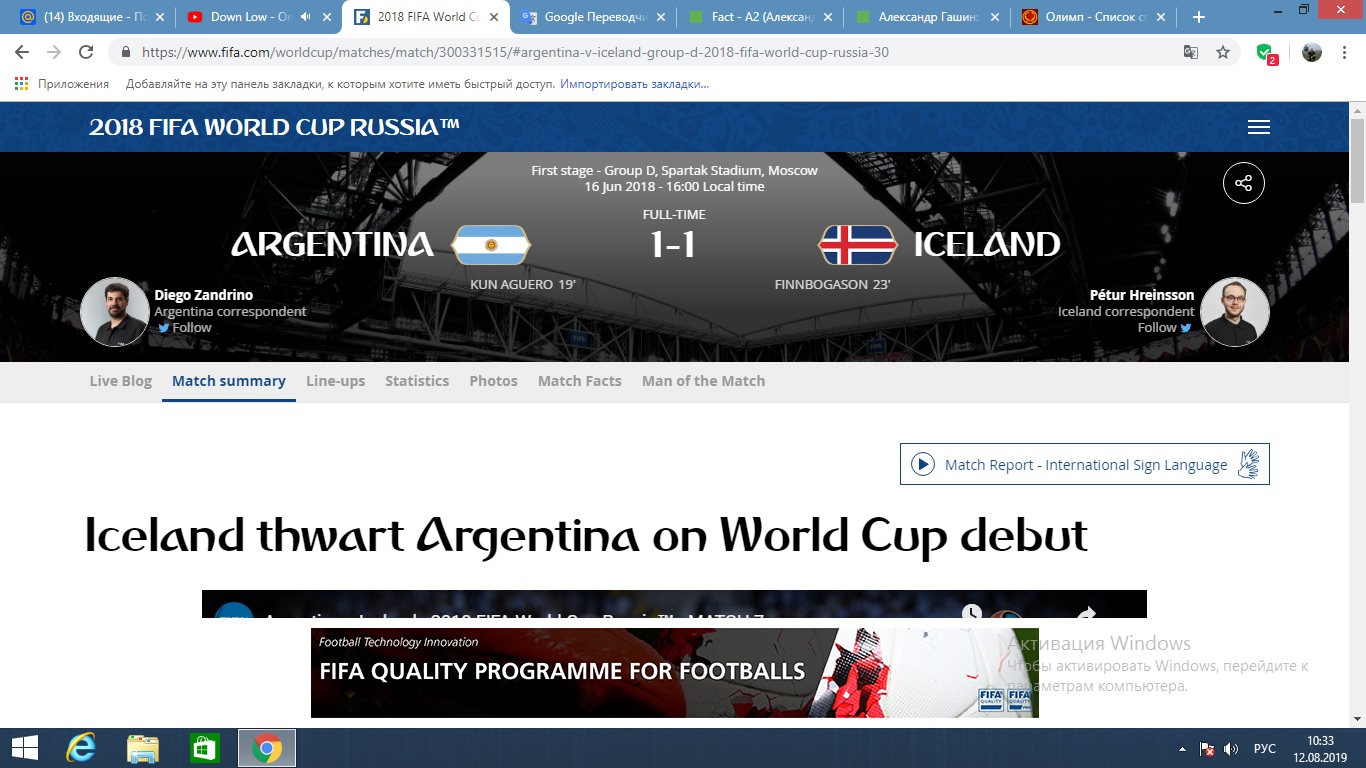The image size is (1366, 768).
Task: Click the Chrome taskbar icon
Action: (266, 748)
